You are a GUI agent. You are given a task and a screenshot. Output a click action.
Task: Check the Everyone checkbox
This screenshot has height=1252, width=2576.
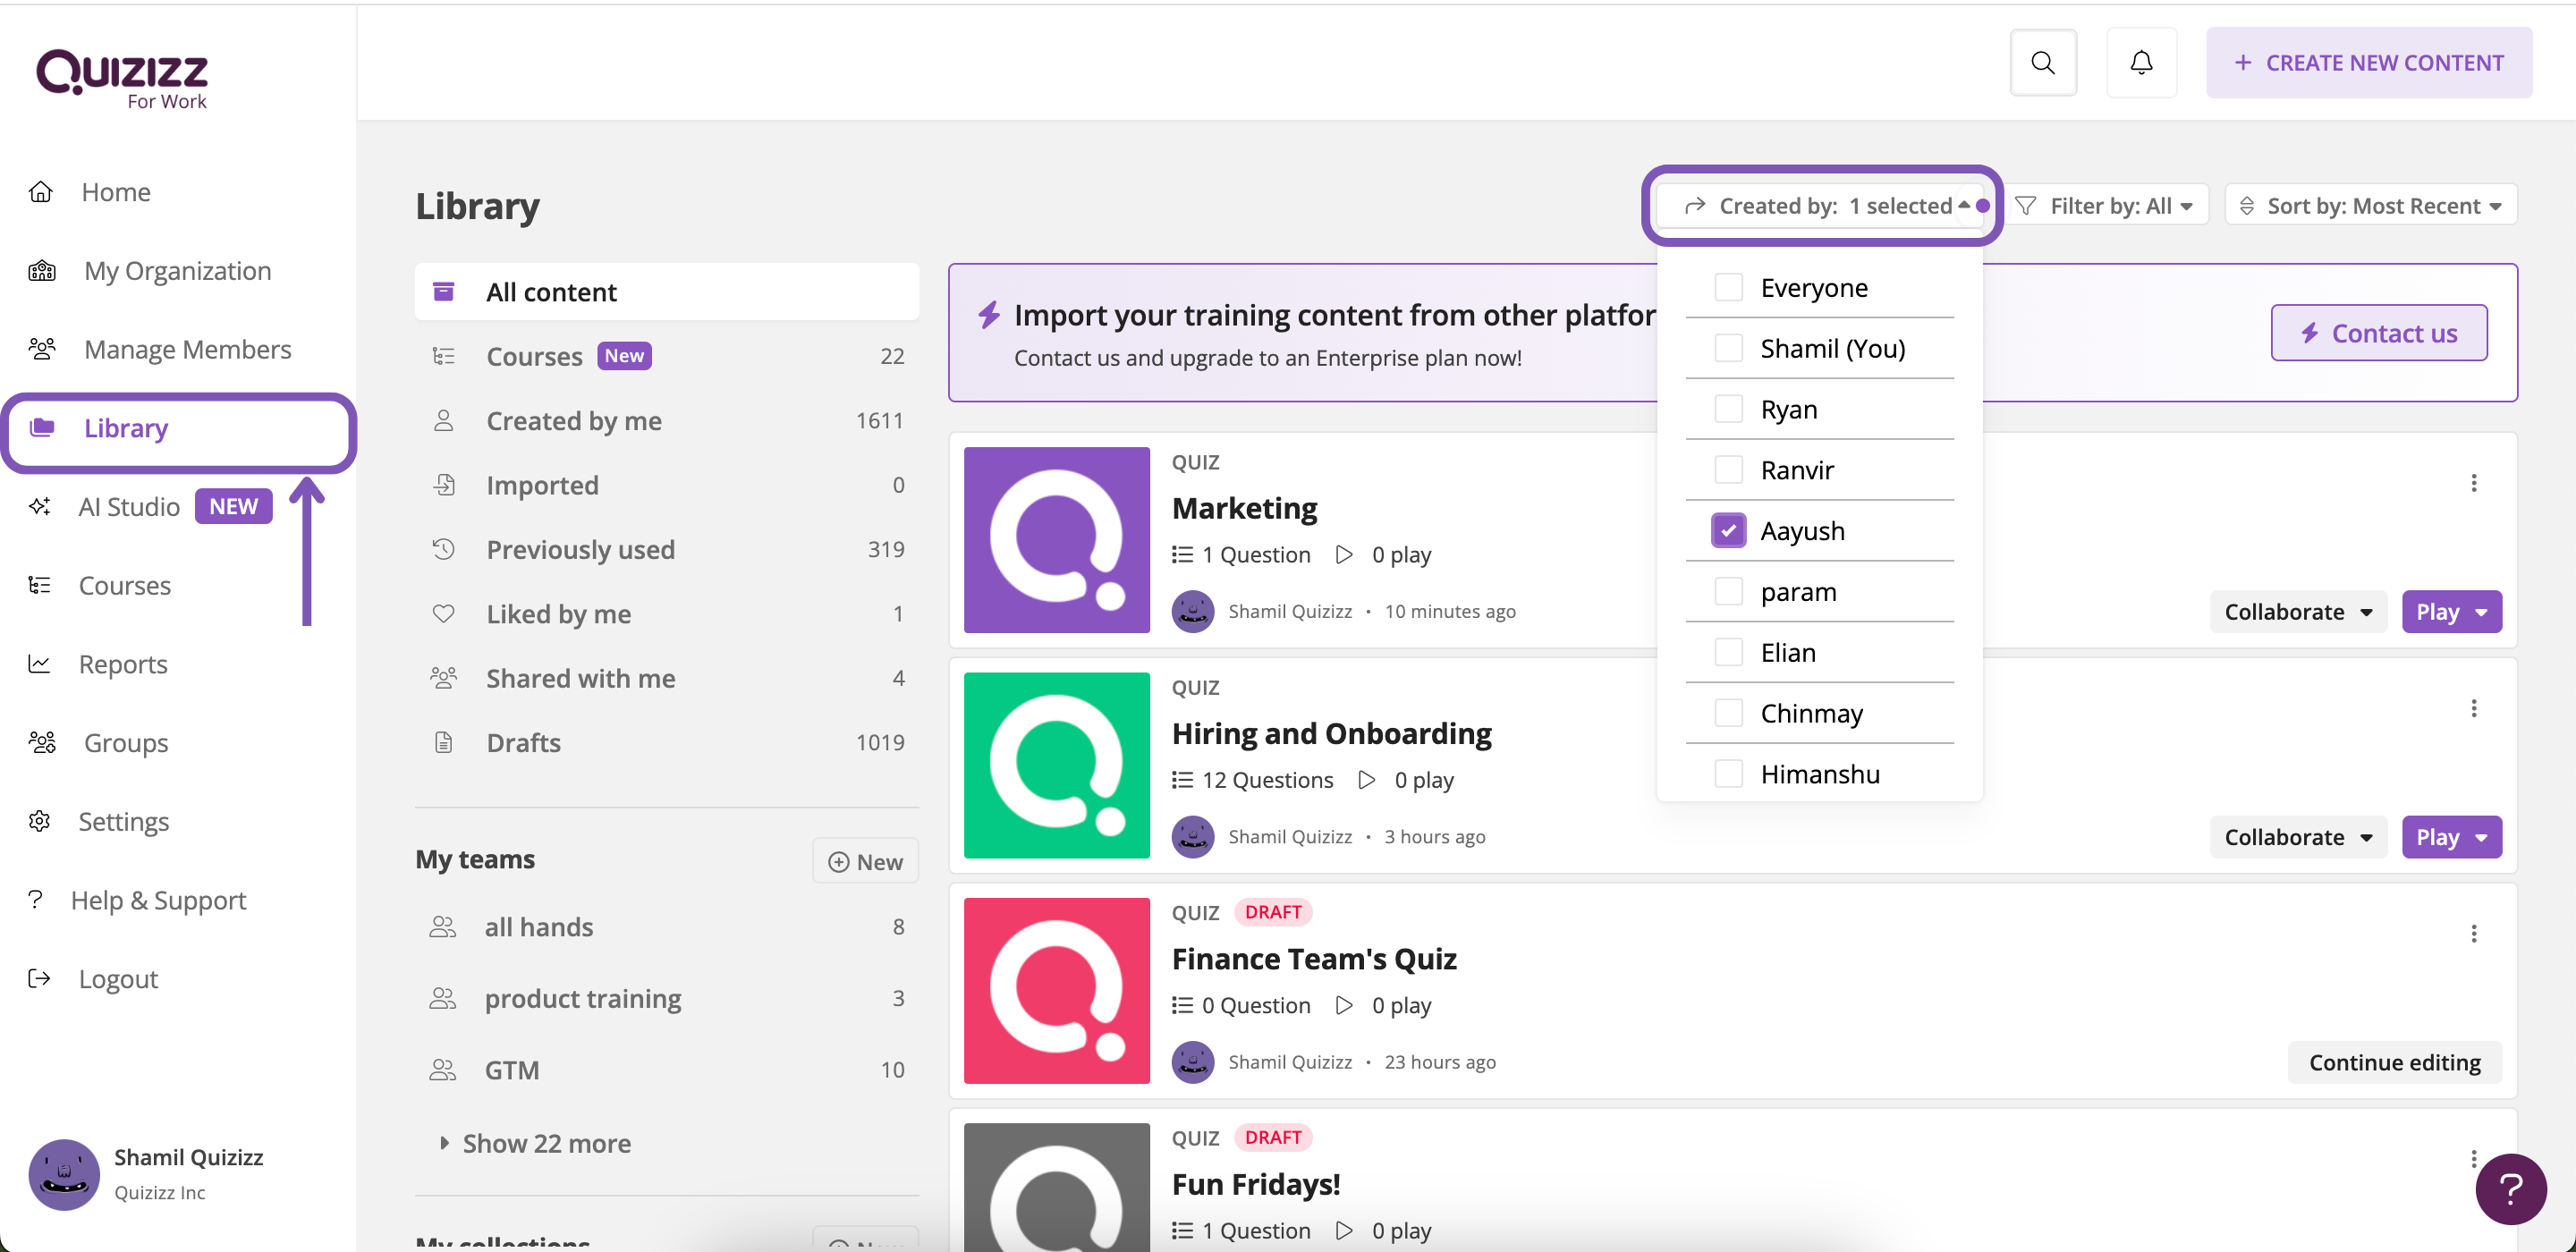(x=1728, y=287)
